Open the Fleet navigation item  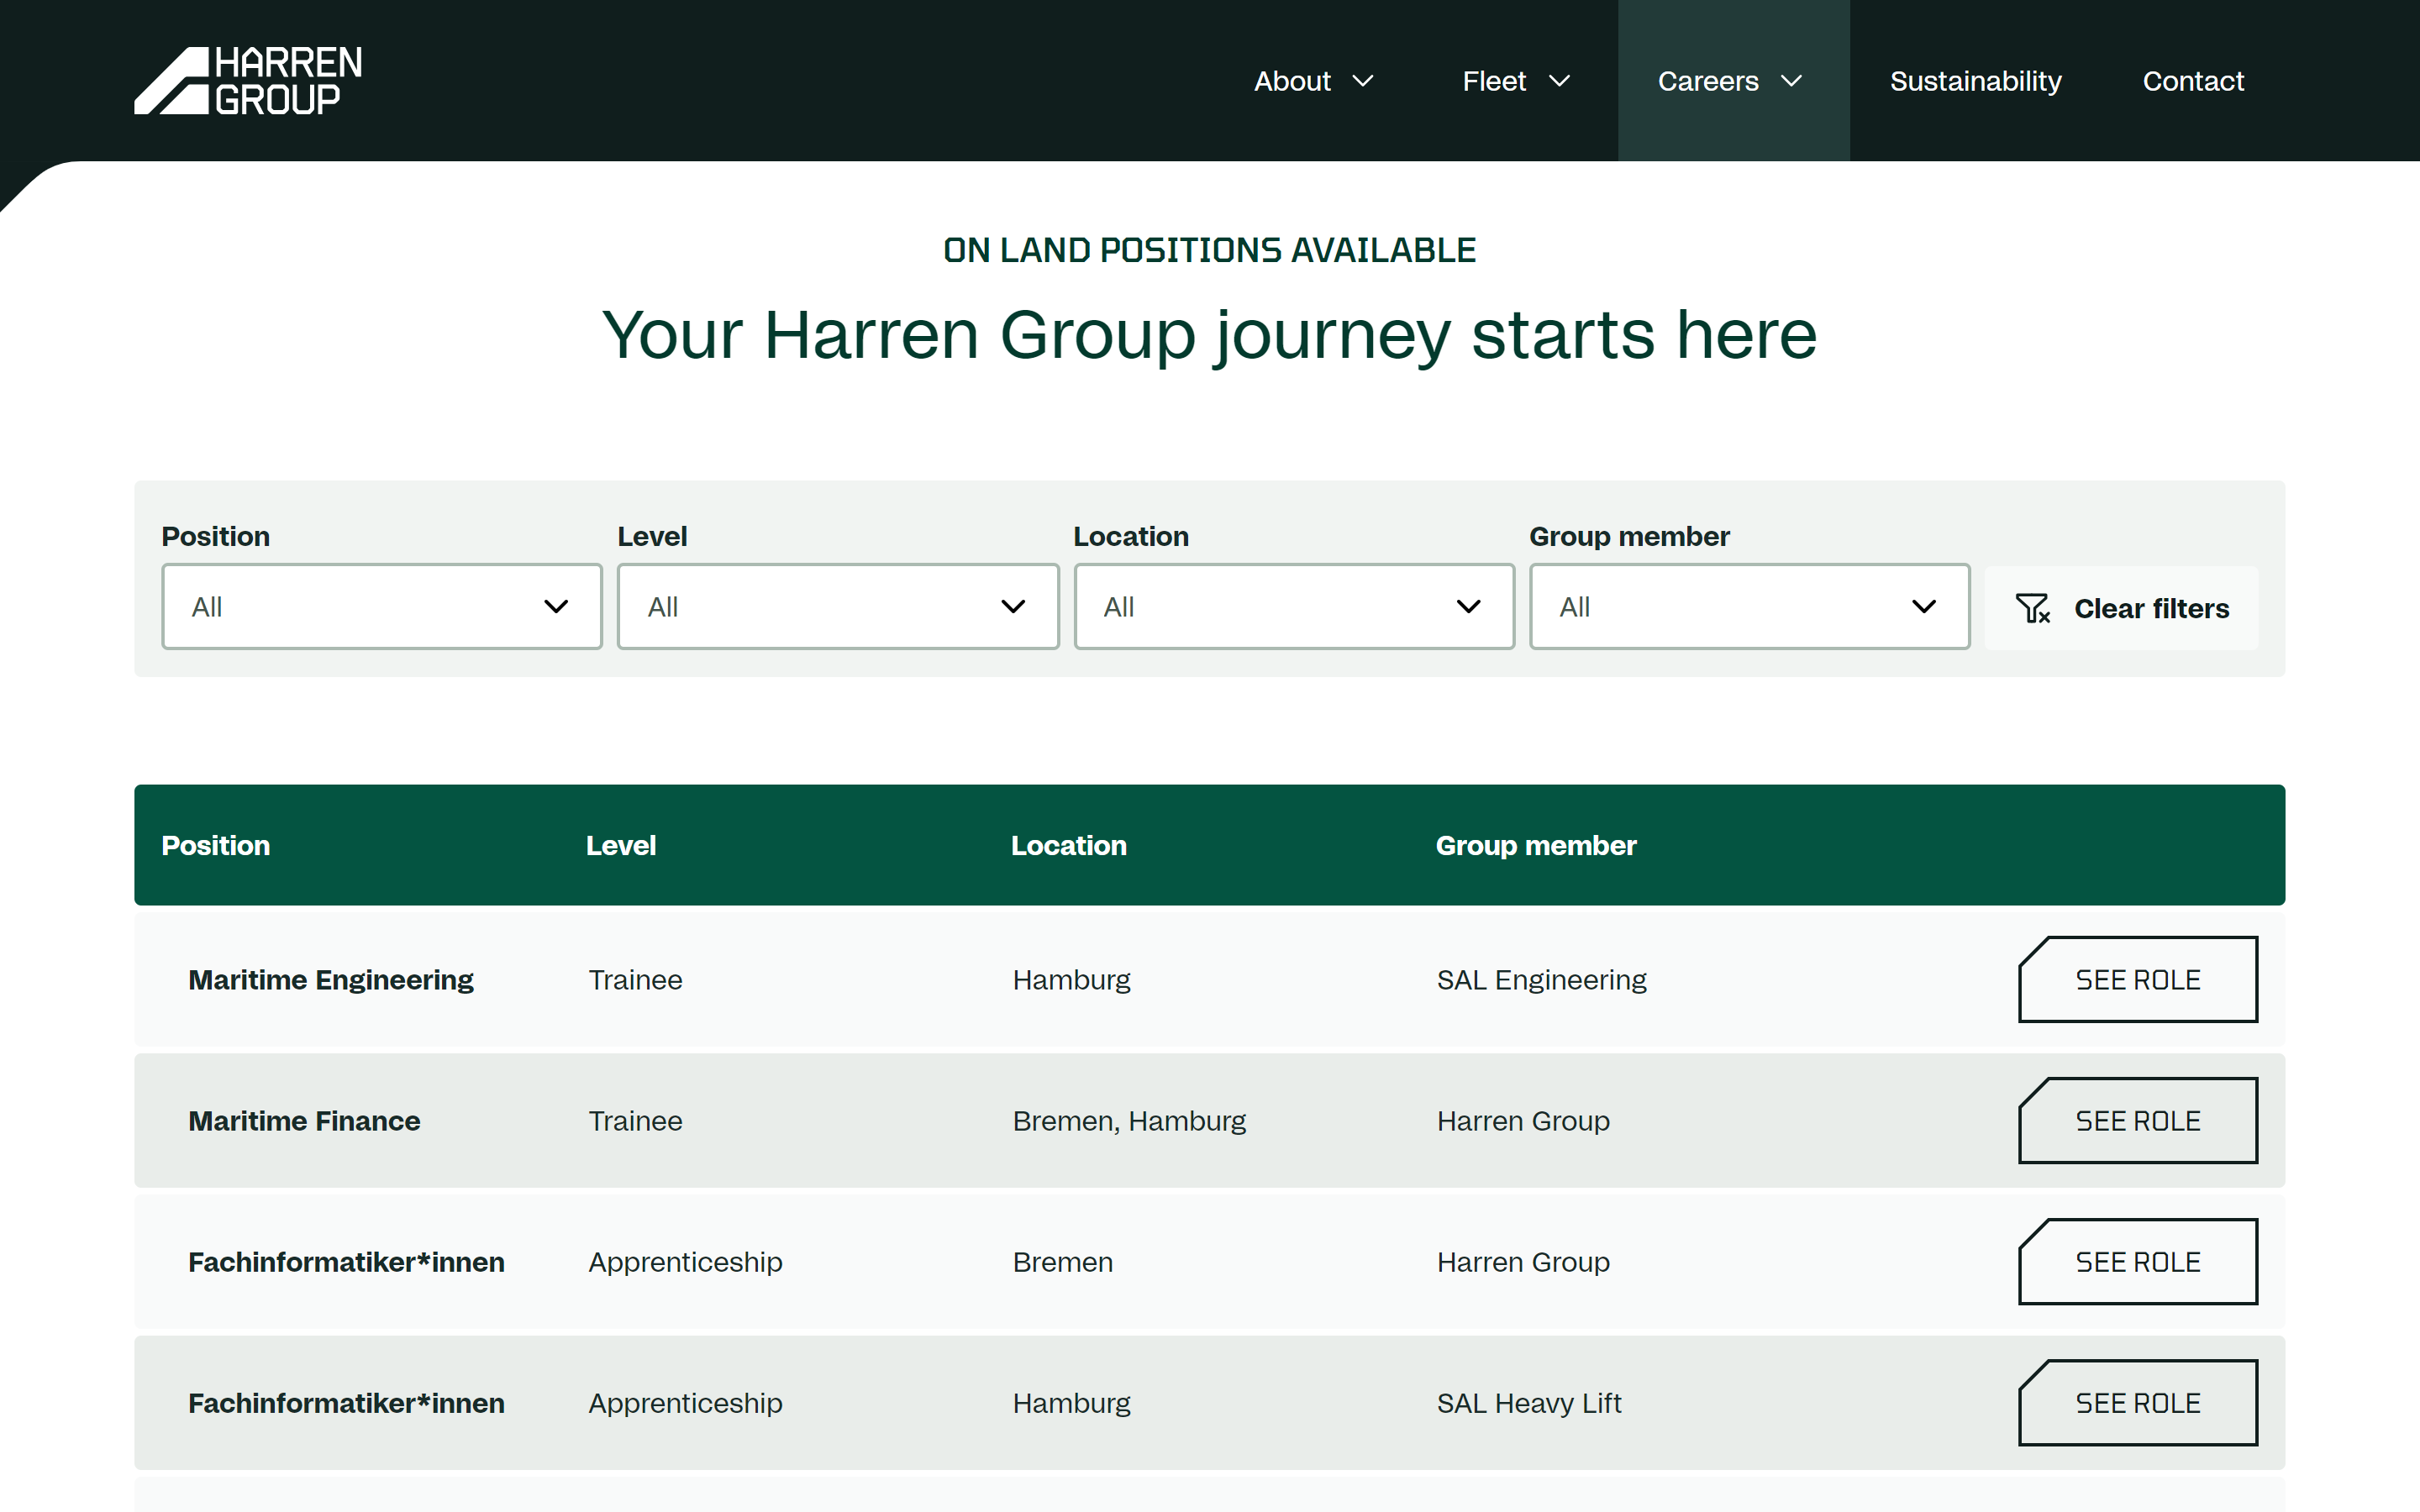tap(1494, 81)
